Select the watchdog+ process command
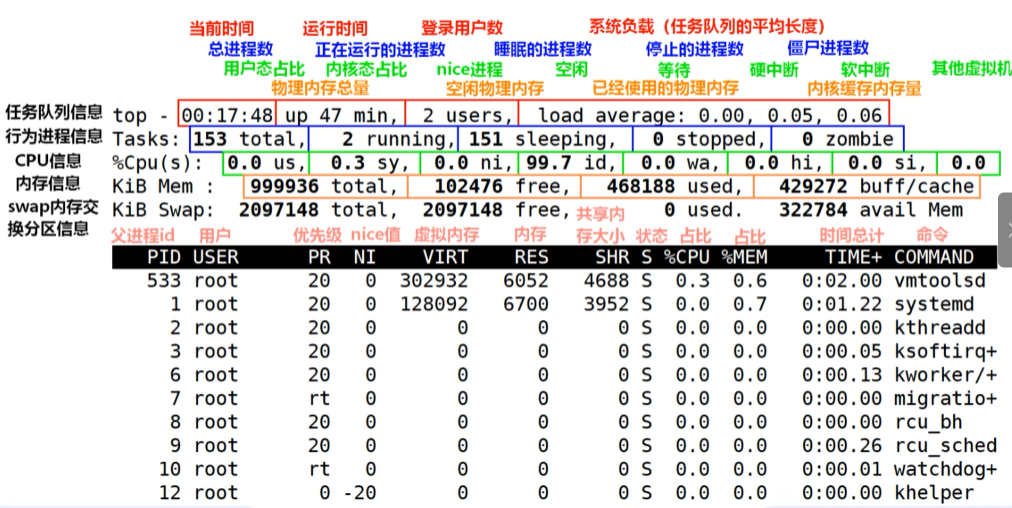The image size is (1012, 508). [x=946, y=469]
